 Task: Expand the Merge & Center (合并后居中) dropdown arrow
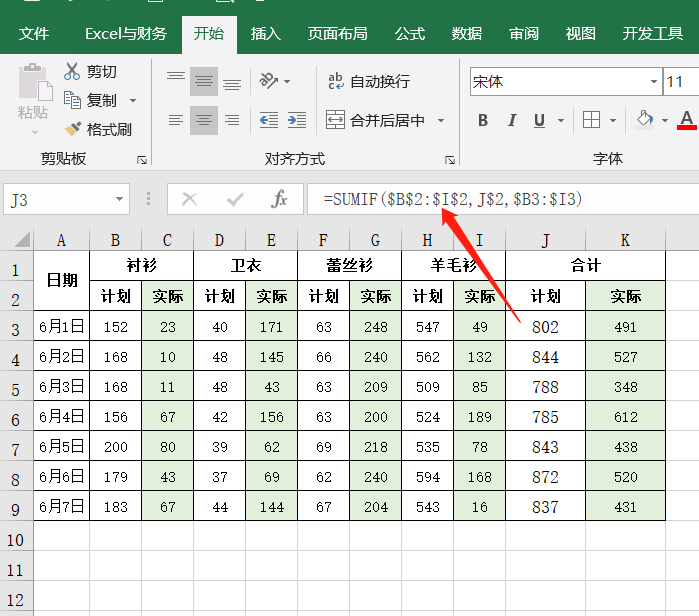point(441,121)
